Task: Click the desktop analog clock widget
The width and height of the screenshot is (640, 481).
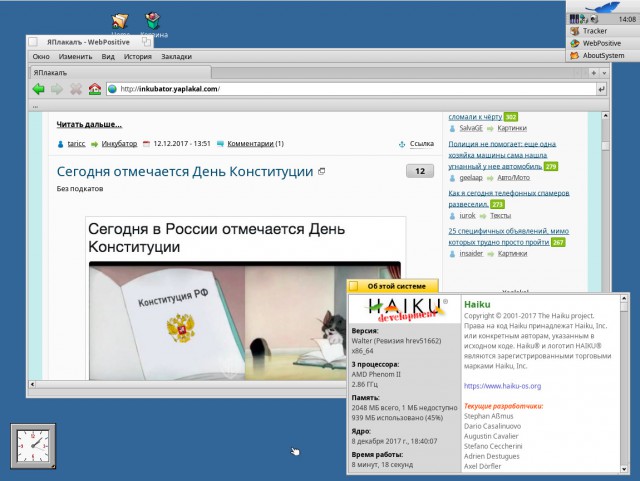Action: tap(33, 446)
